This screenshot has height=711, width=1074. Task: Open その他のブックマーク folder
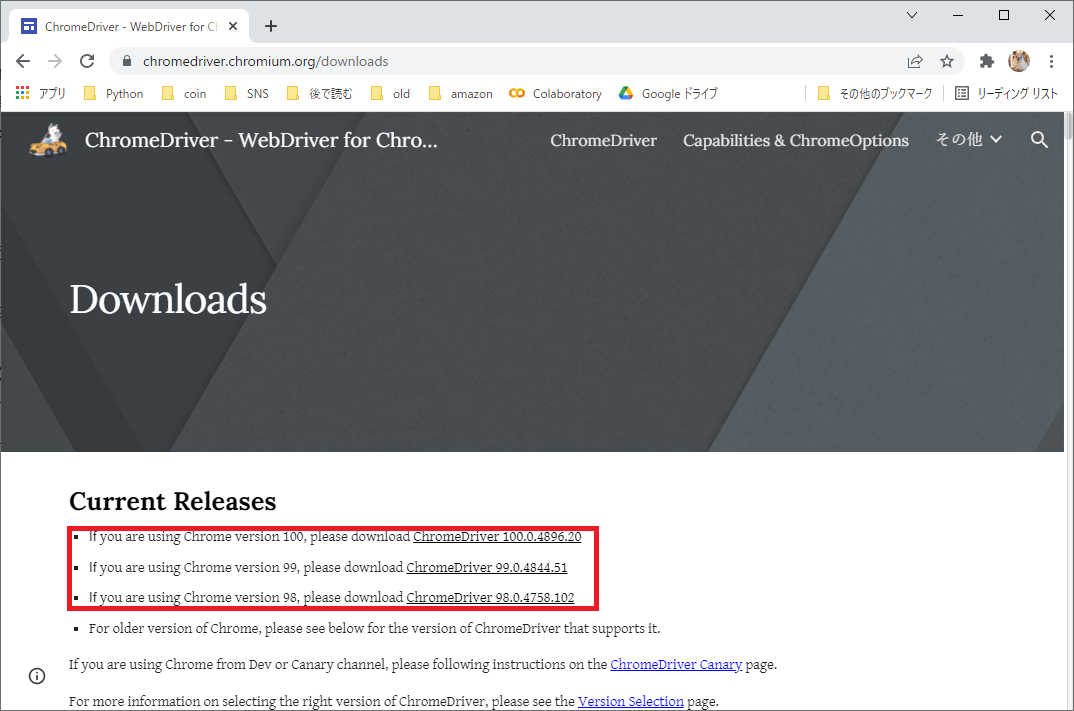click(875, 93)
